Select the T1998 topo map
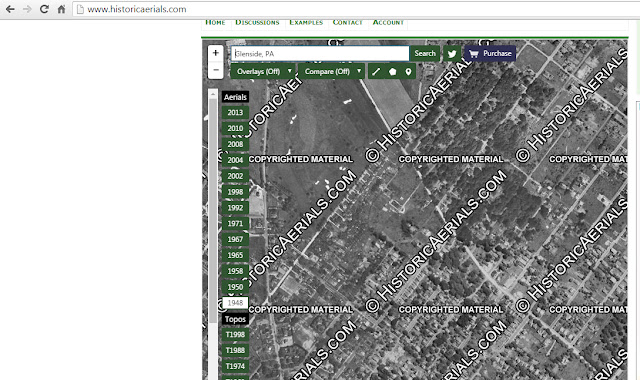The image size is (640, 380). [235, 335]
